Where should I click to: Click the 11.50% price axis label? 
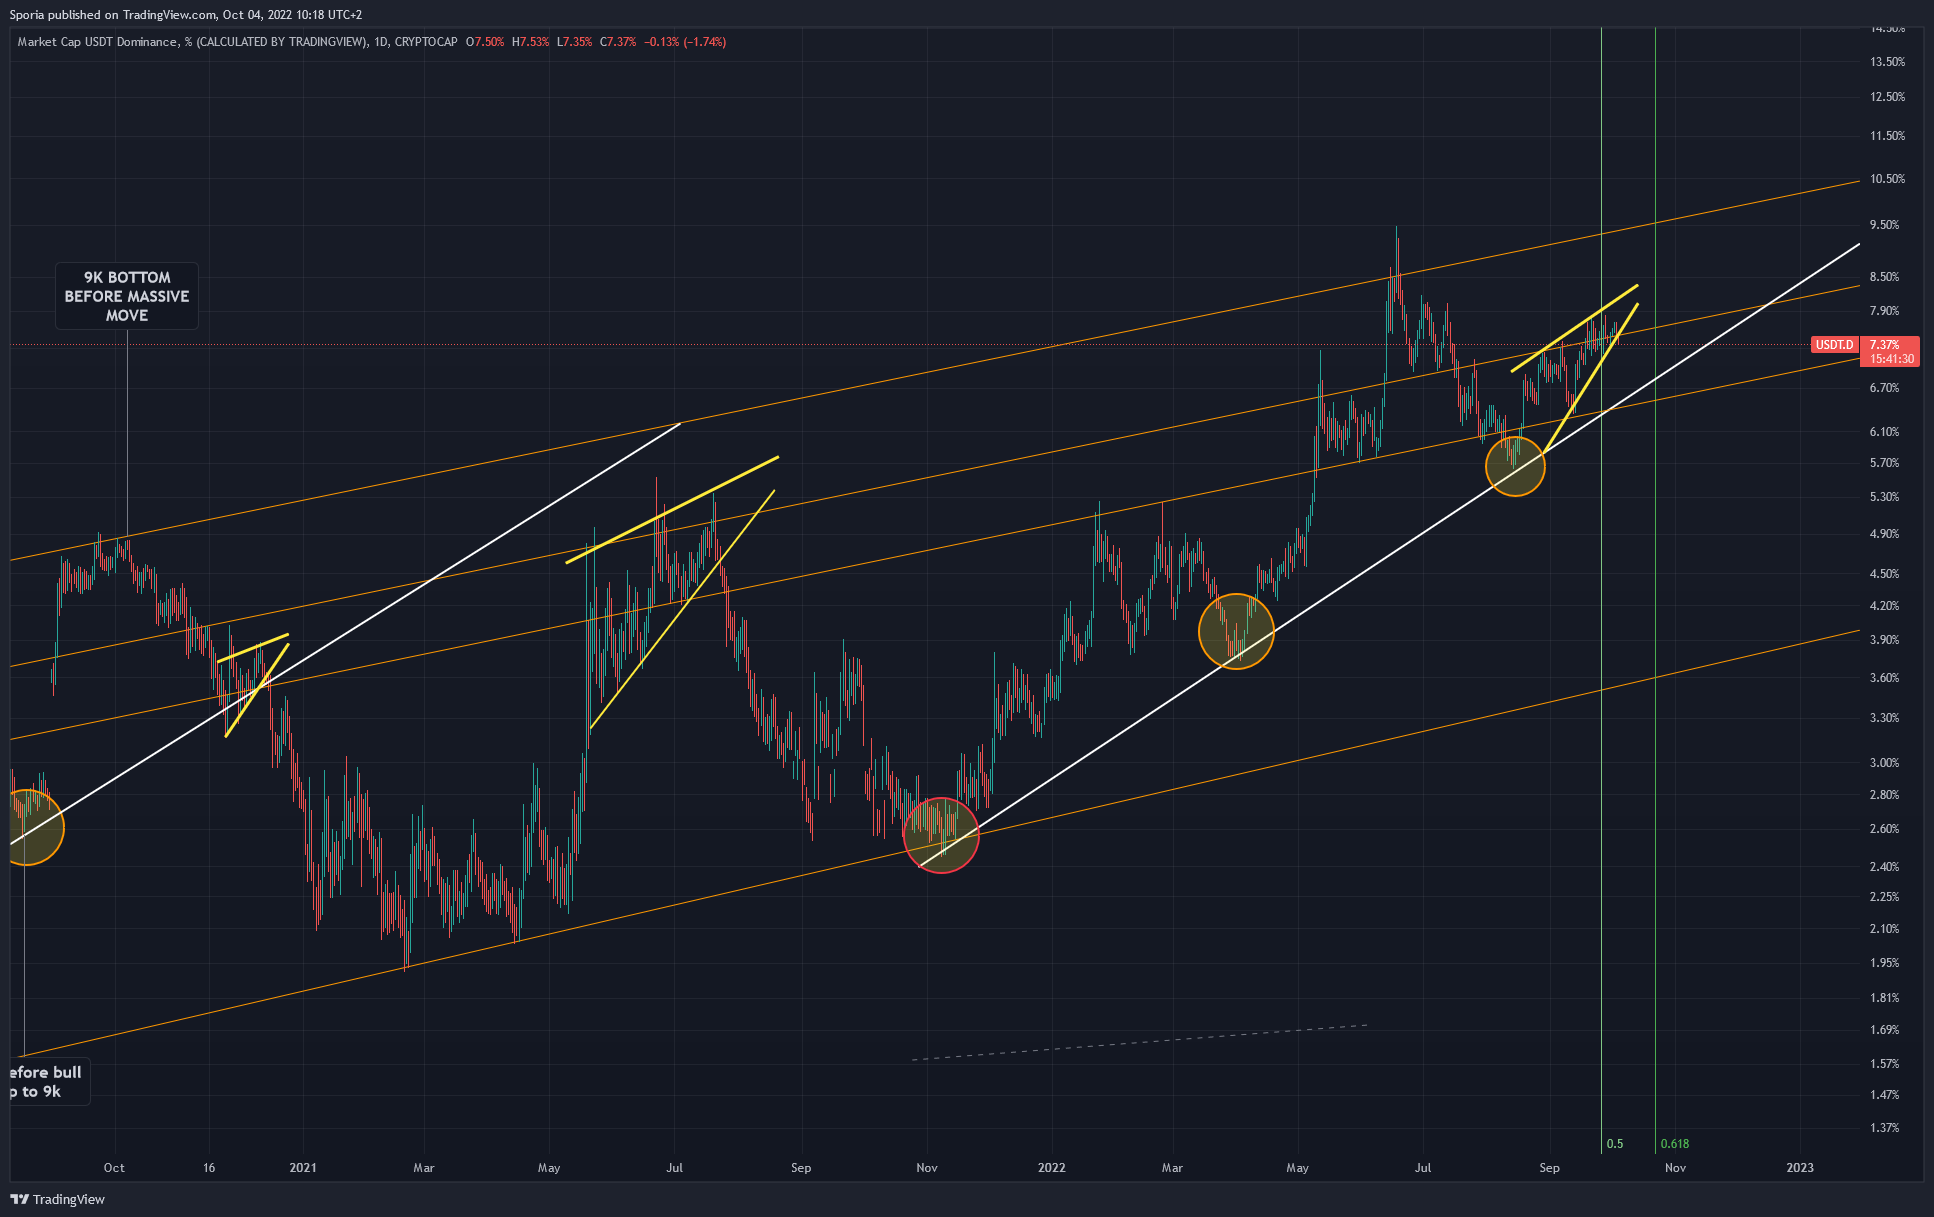click(x=1888, y=136)
